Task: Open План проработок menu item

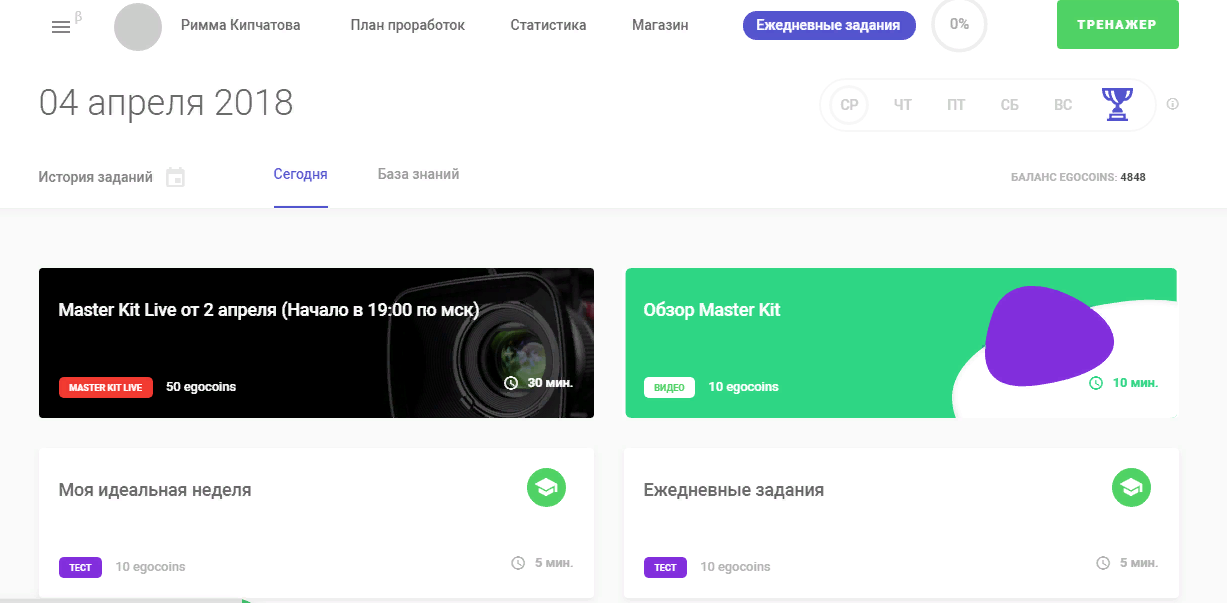Action: (408, 25)
